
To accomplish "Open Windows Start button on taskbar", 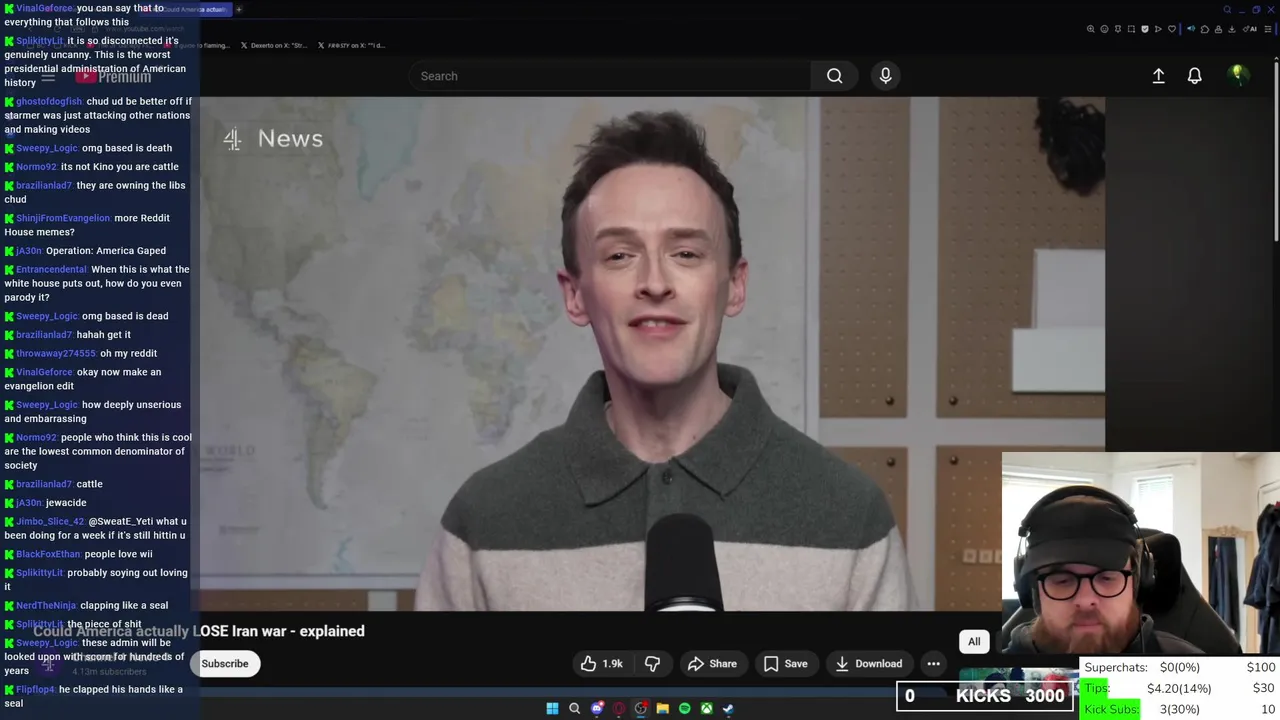I will tap(552, 709).
